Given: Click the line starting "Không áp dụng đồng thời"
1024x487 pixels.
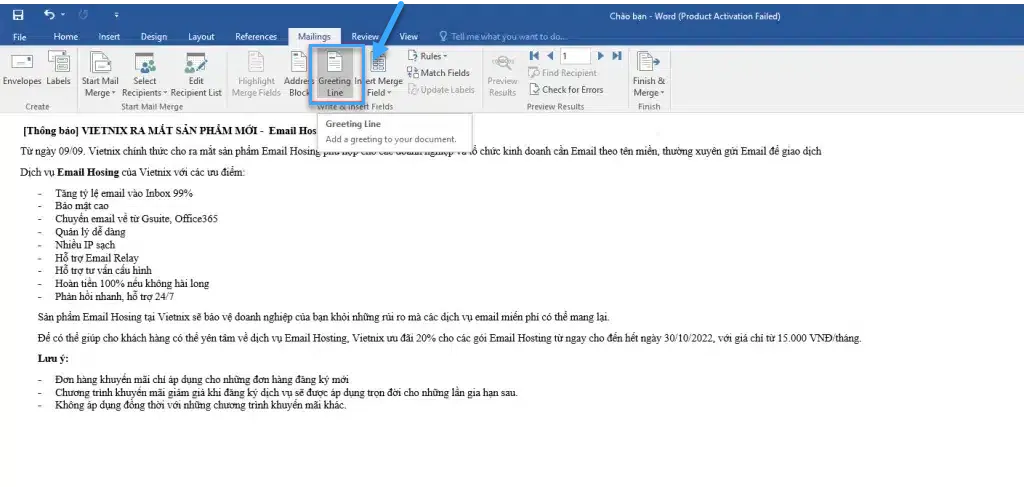Looking at the screenshot, I should pos(200,405).
